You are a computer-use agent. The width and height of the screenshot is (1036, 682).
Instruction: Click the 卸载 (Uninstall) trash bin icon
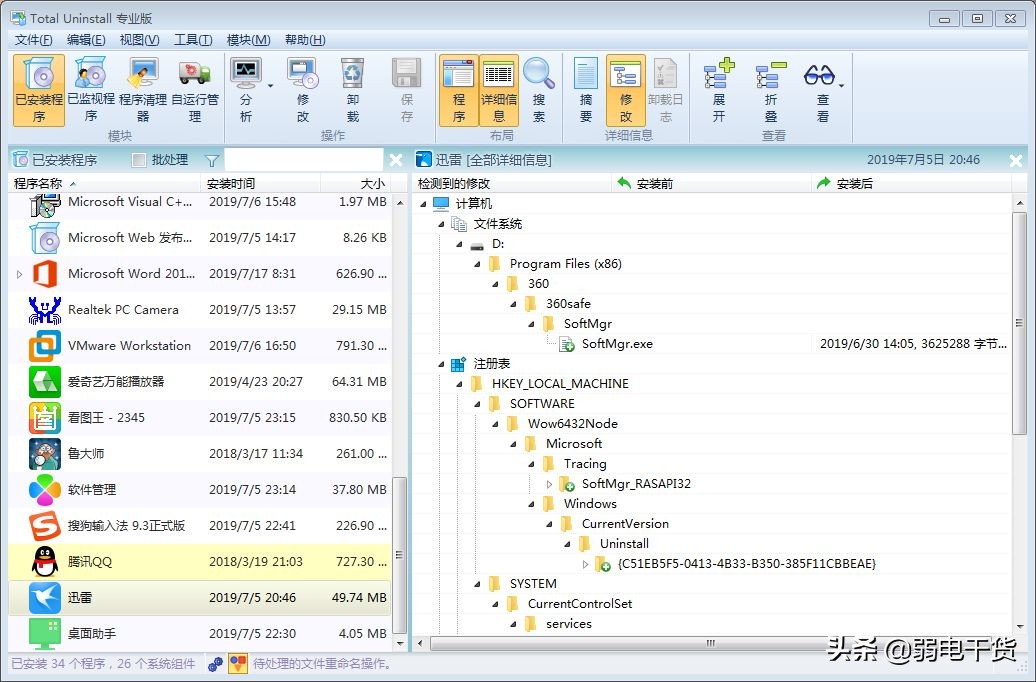point(352,80)
